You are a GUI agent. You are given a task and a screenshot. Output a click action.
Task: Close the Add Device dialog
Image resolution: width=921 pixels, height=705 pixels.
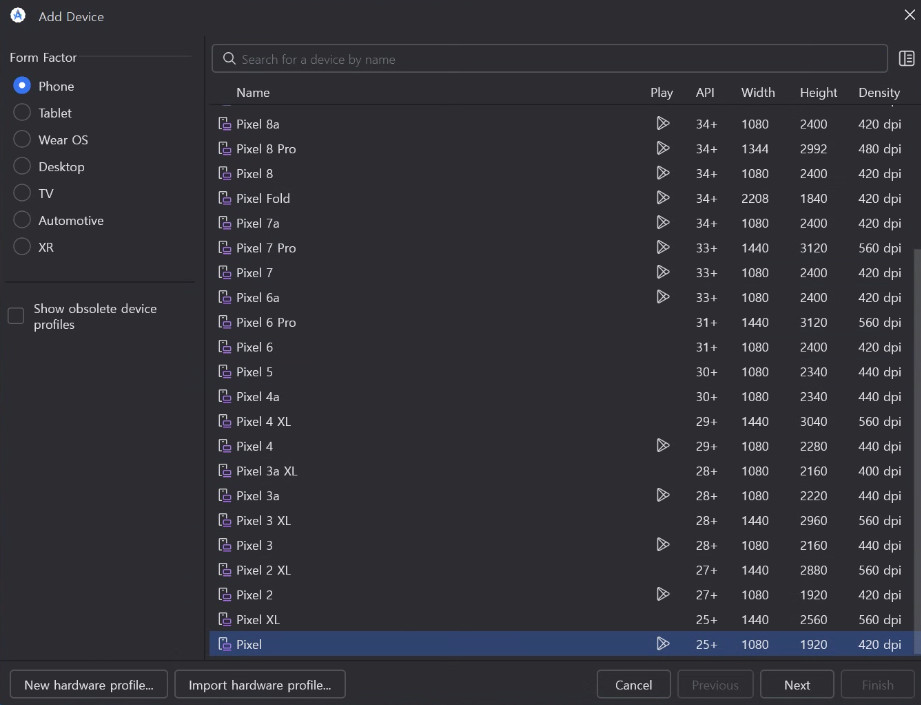(909, 15)
